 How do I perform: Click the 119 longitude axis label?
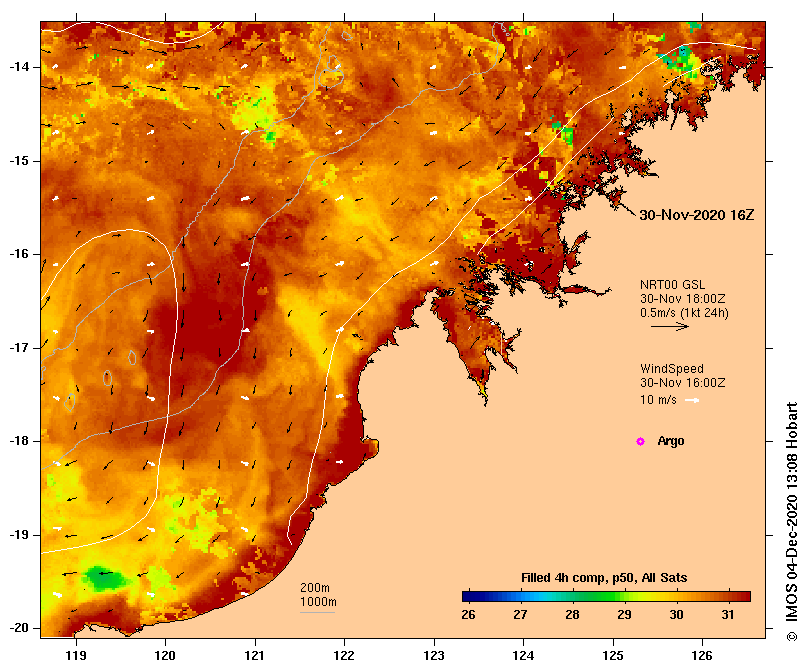click(76, 656)
